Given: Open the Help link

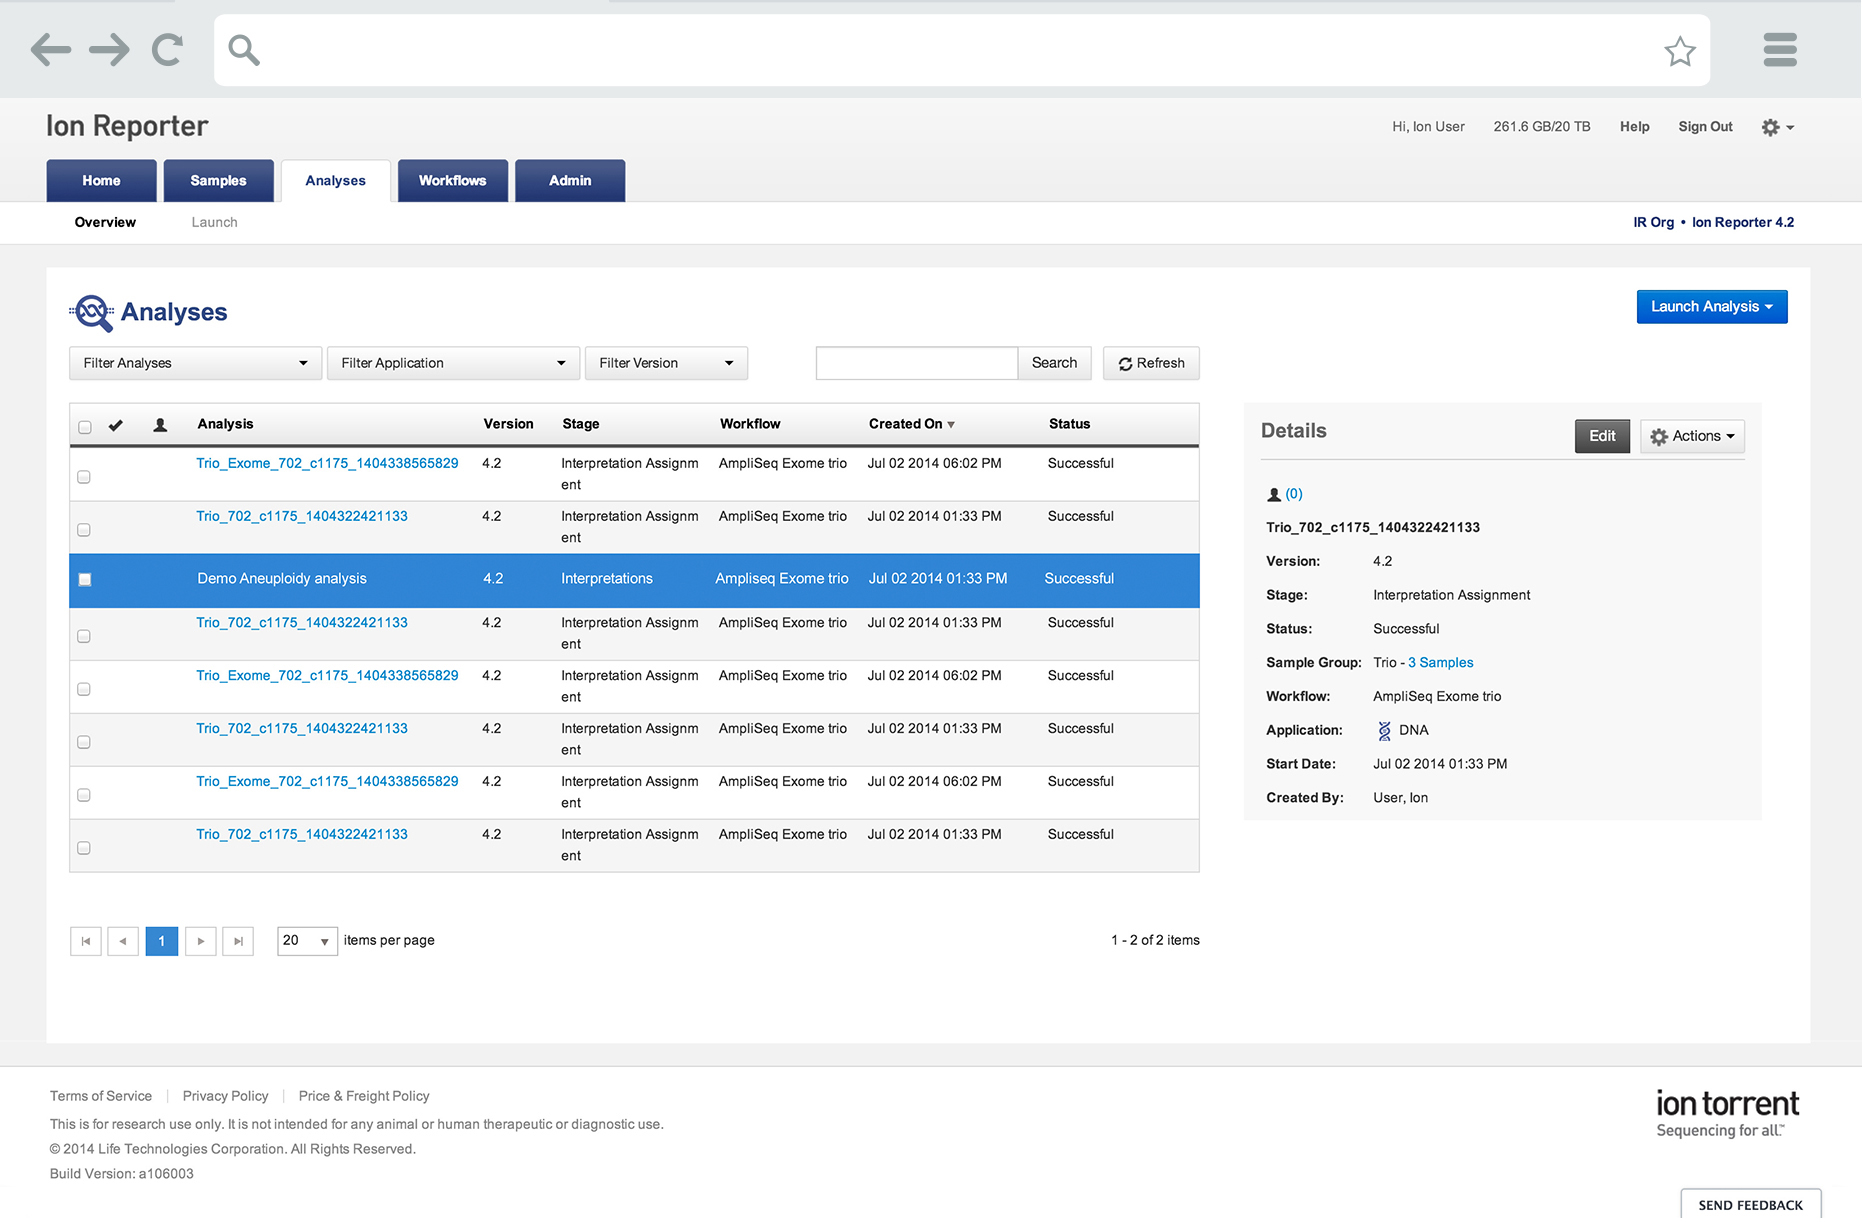Looking at the screenshot, I should [x=1634, y=127].
